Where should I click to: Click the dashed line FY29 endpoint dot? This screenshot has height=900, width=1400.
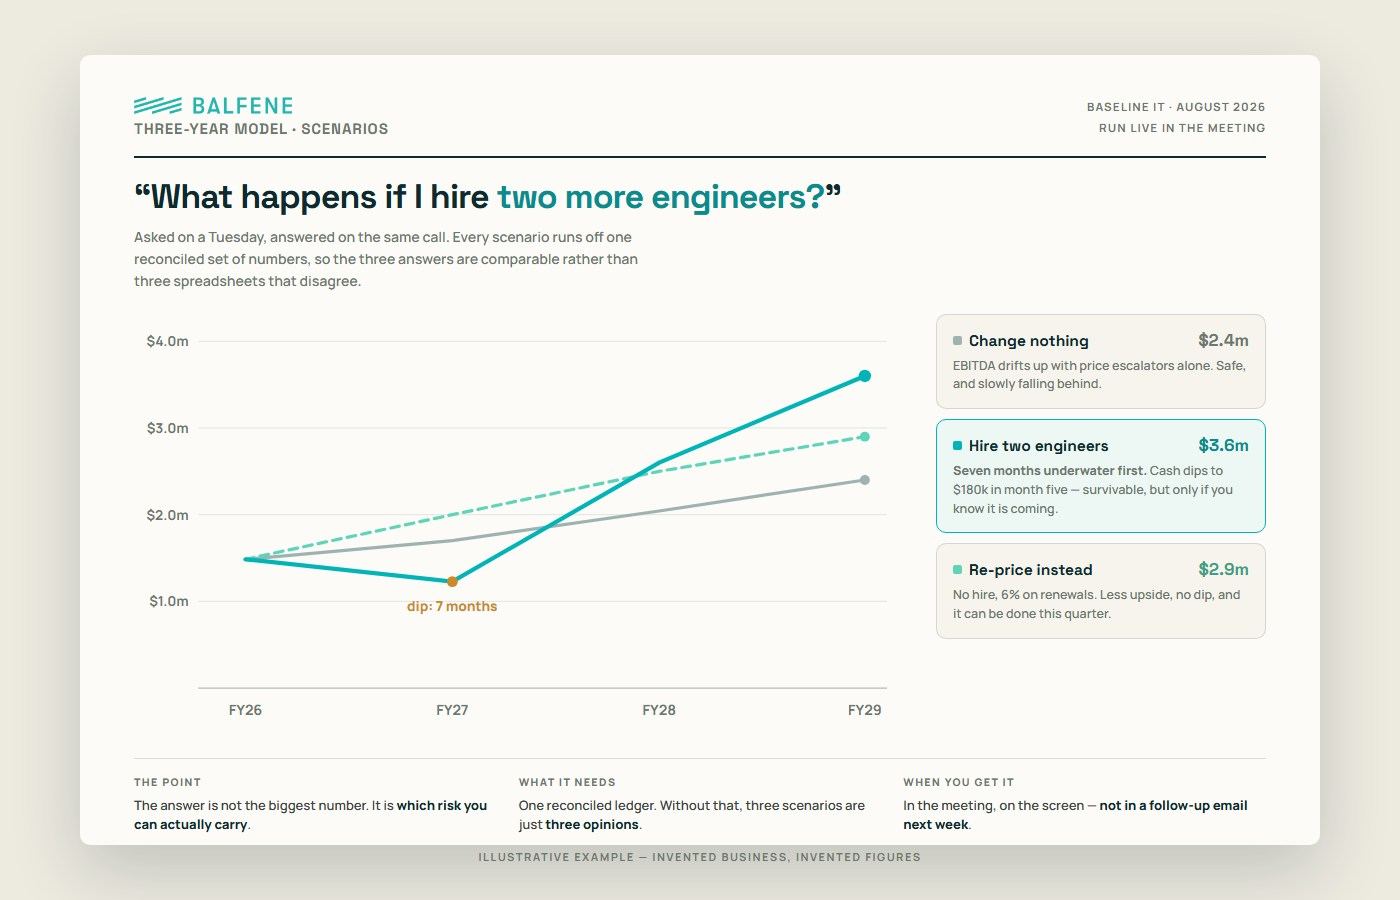tap(865, 437)
